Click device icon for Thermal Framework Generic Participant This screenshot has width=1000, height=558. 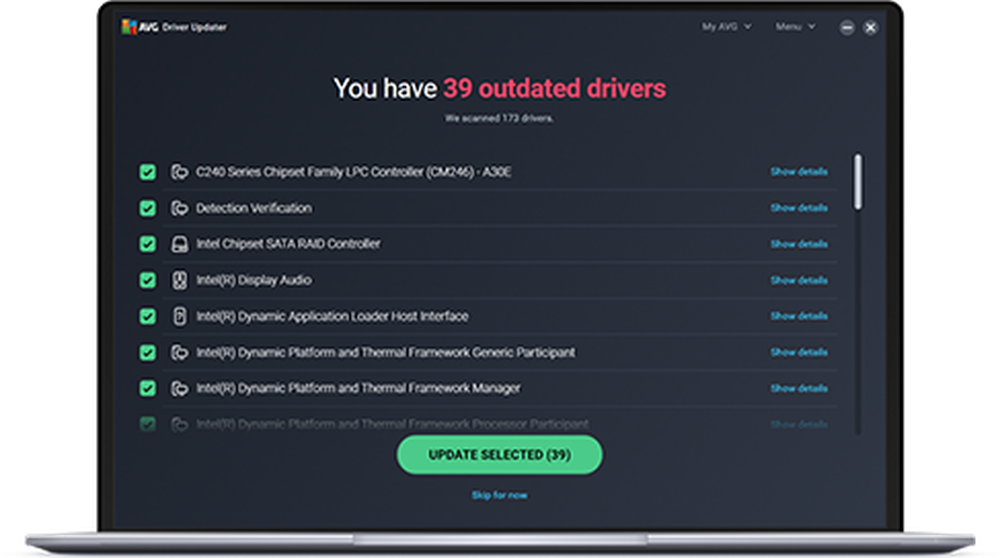[x=179, y=353]
